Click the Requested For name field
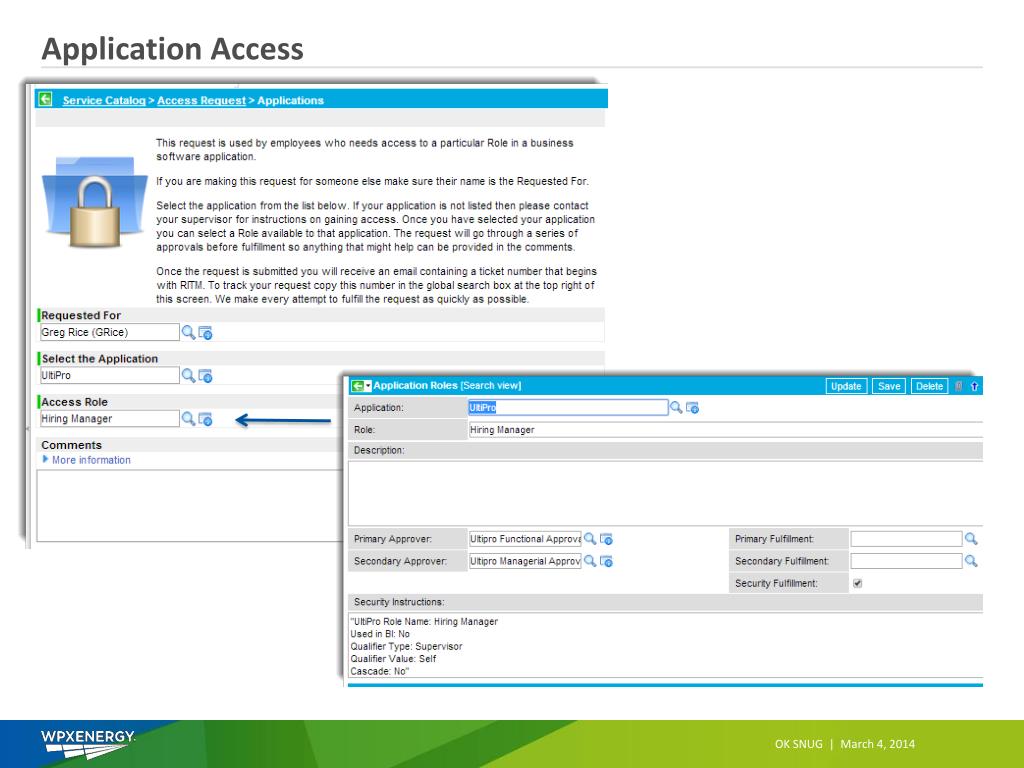The width and height of the screenshot is (1024, 768). click(x=109, y=332)
